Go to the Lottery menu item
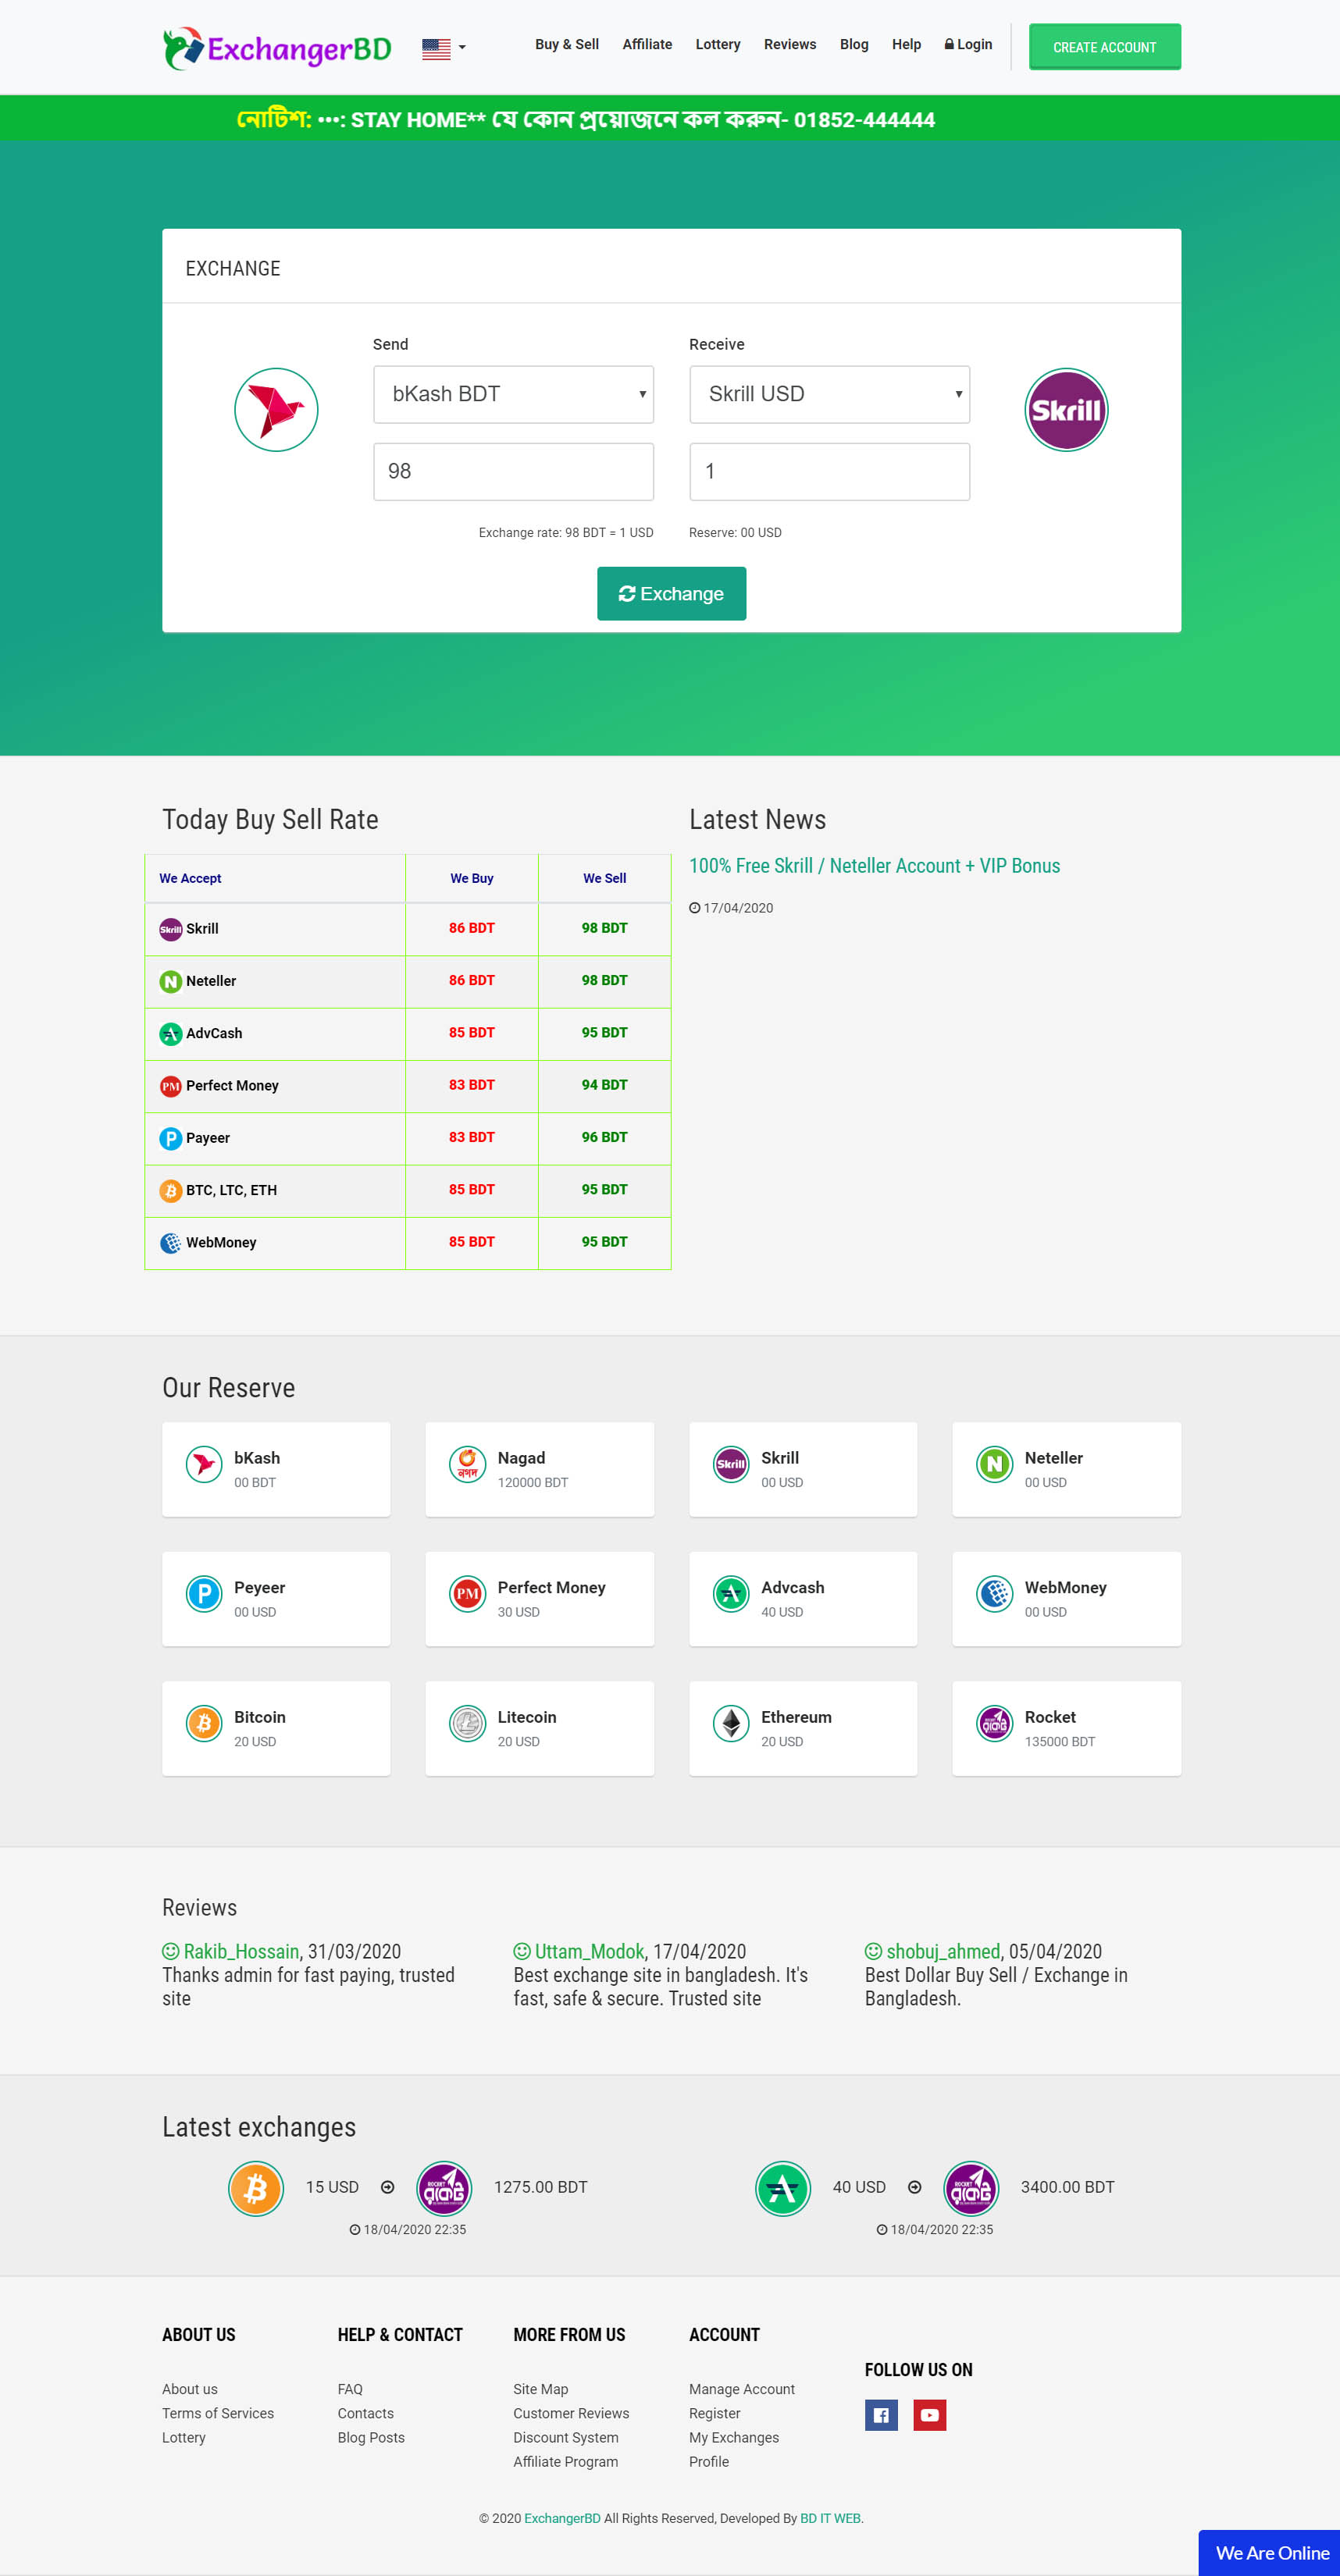The height and width of the screenshot is (2576, 1340). (x=717, y=45)
